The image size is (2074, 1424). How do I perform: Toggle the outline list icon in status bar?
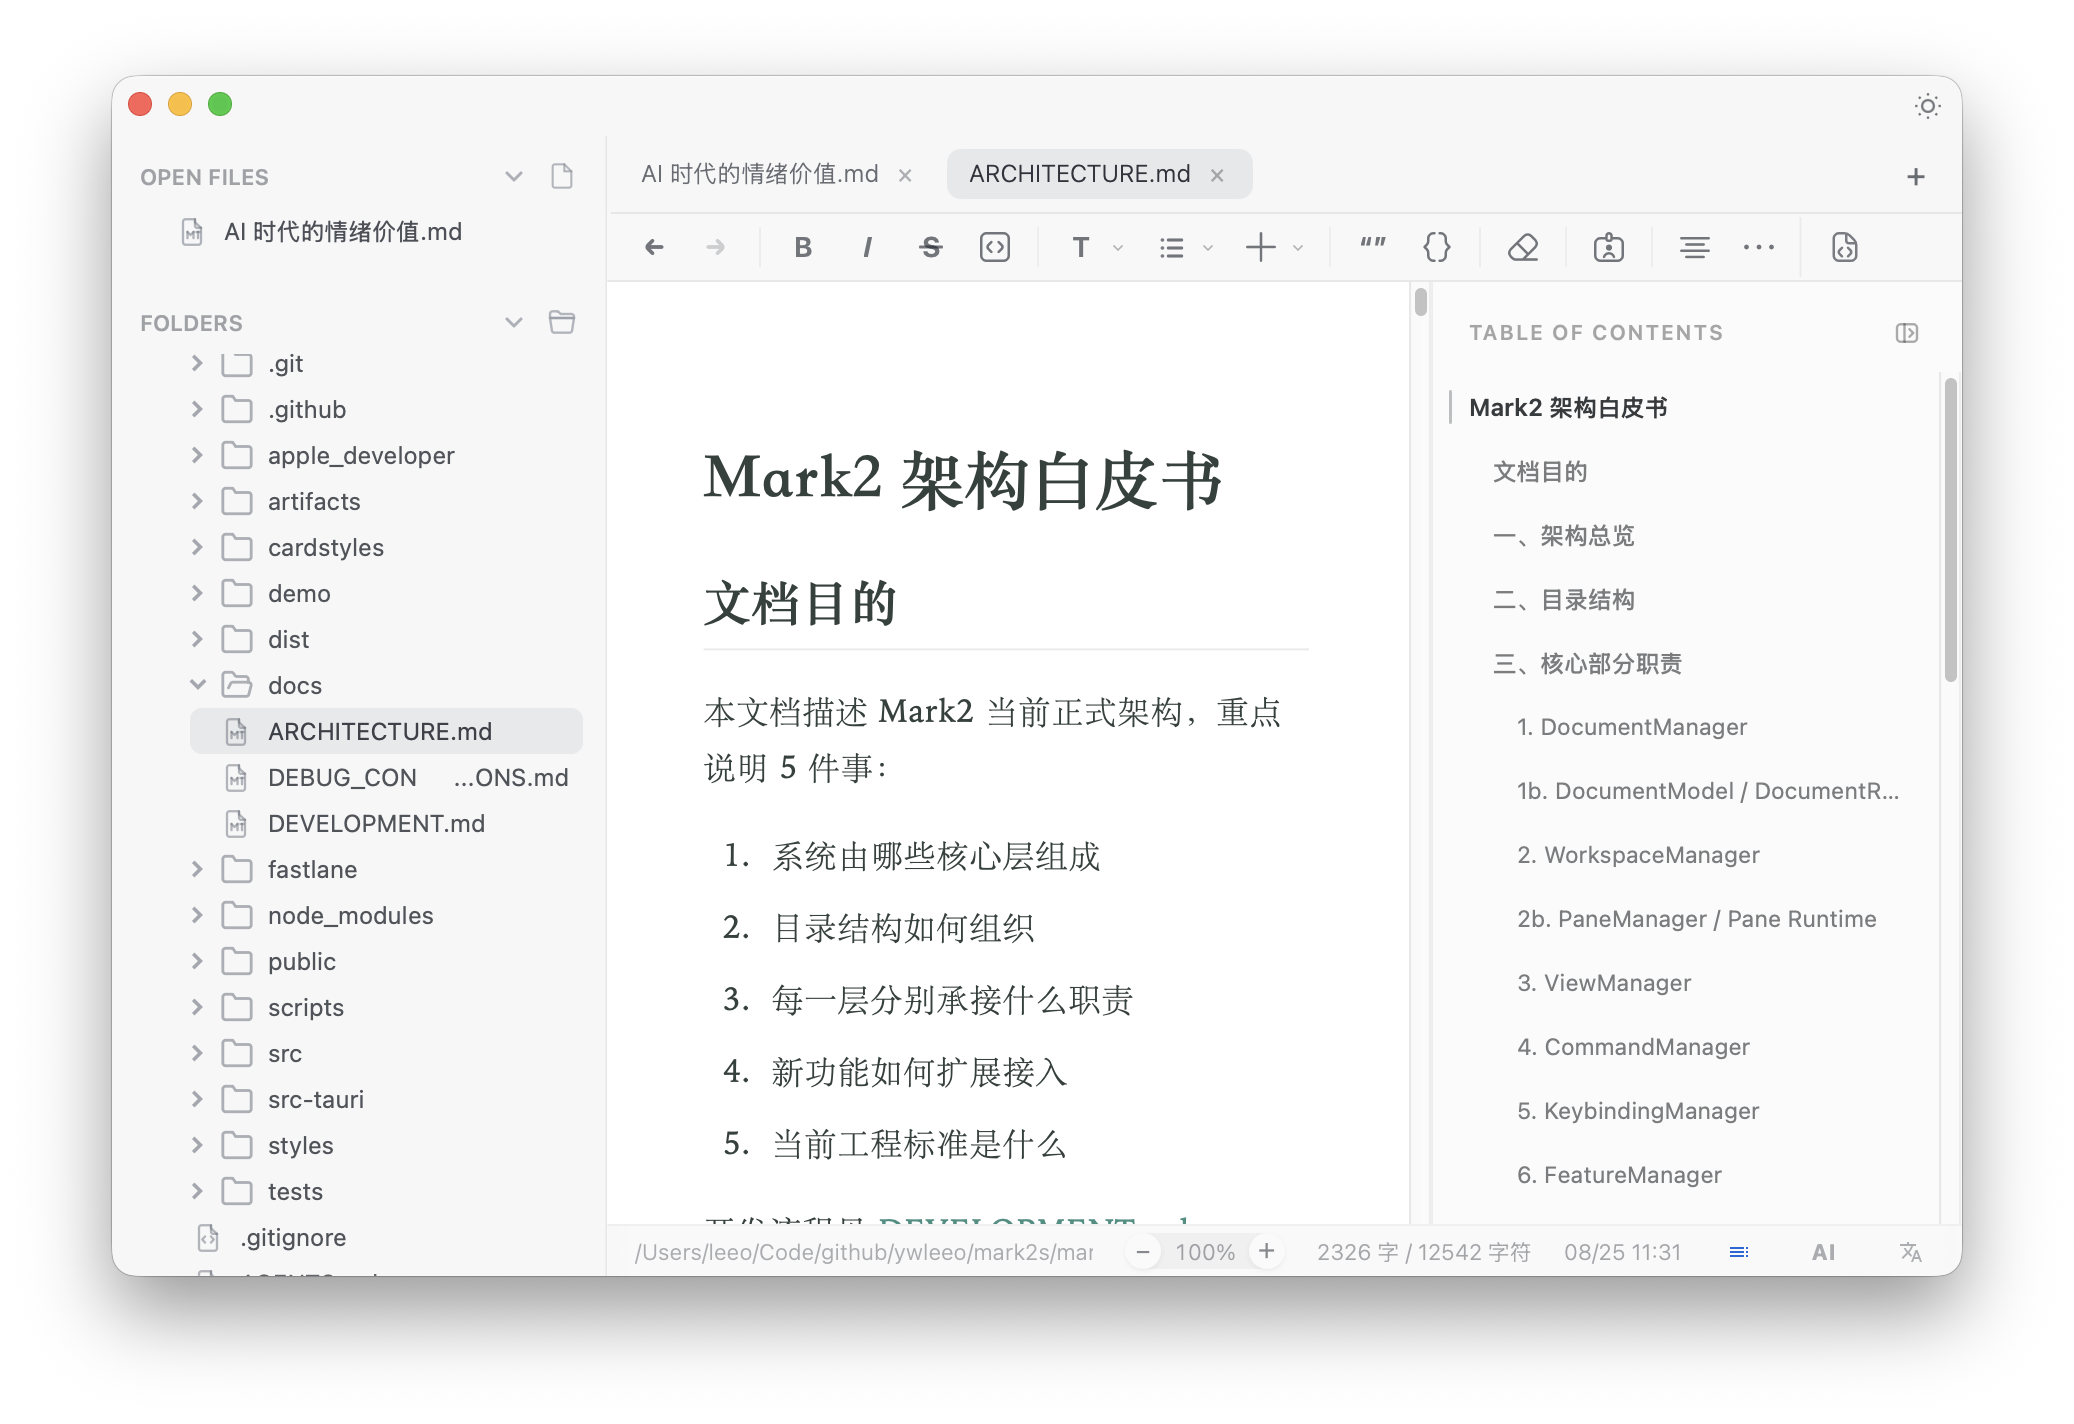(x=1739, y=1252)
